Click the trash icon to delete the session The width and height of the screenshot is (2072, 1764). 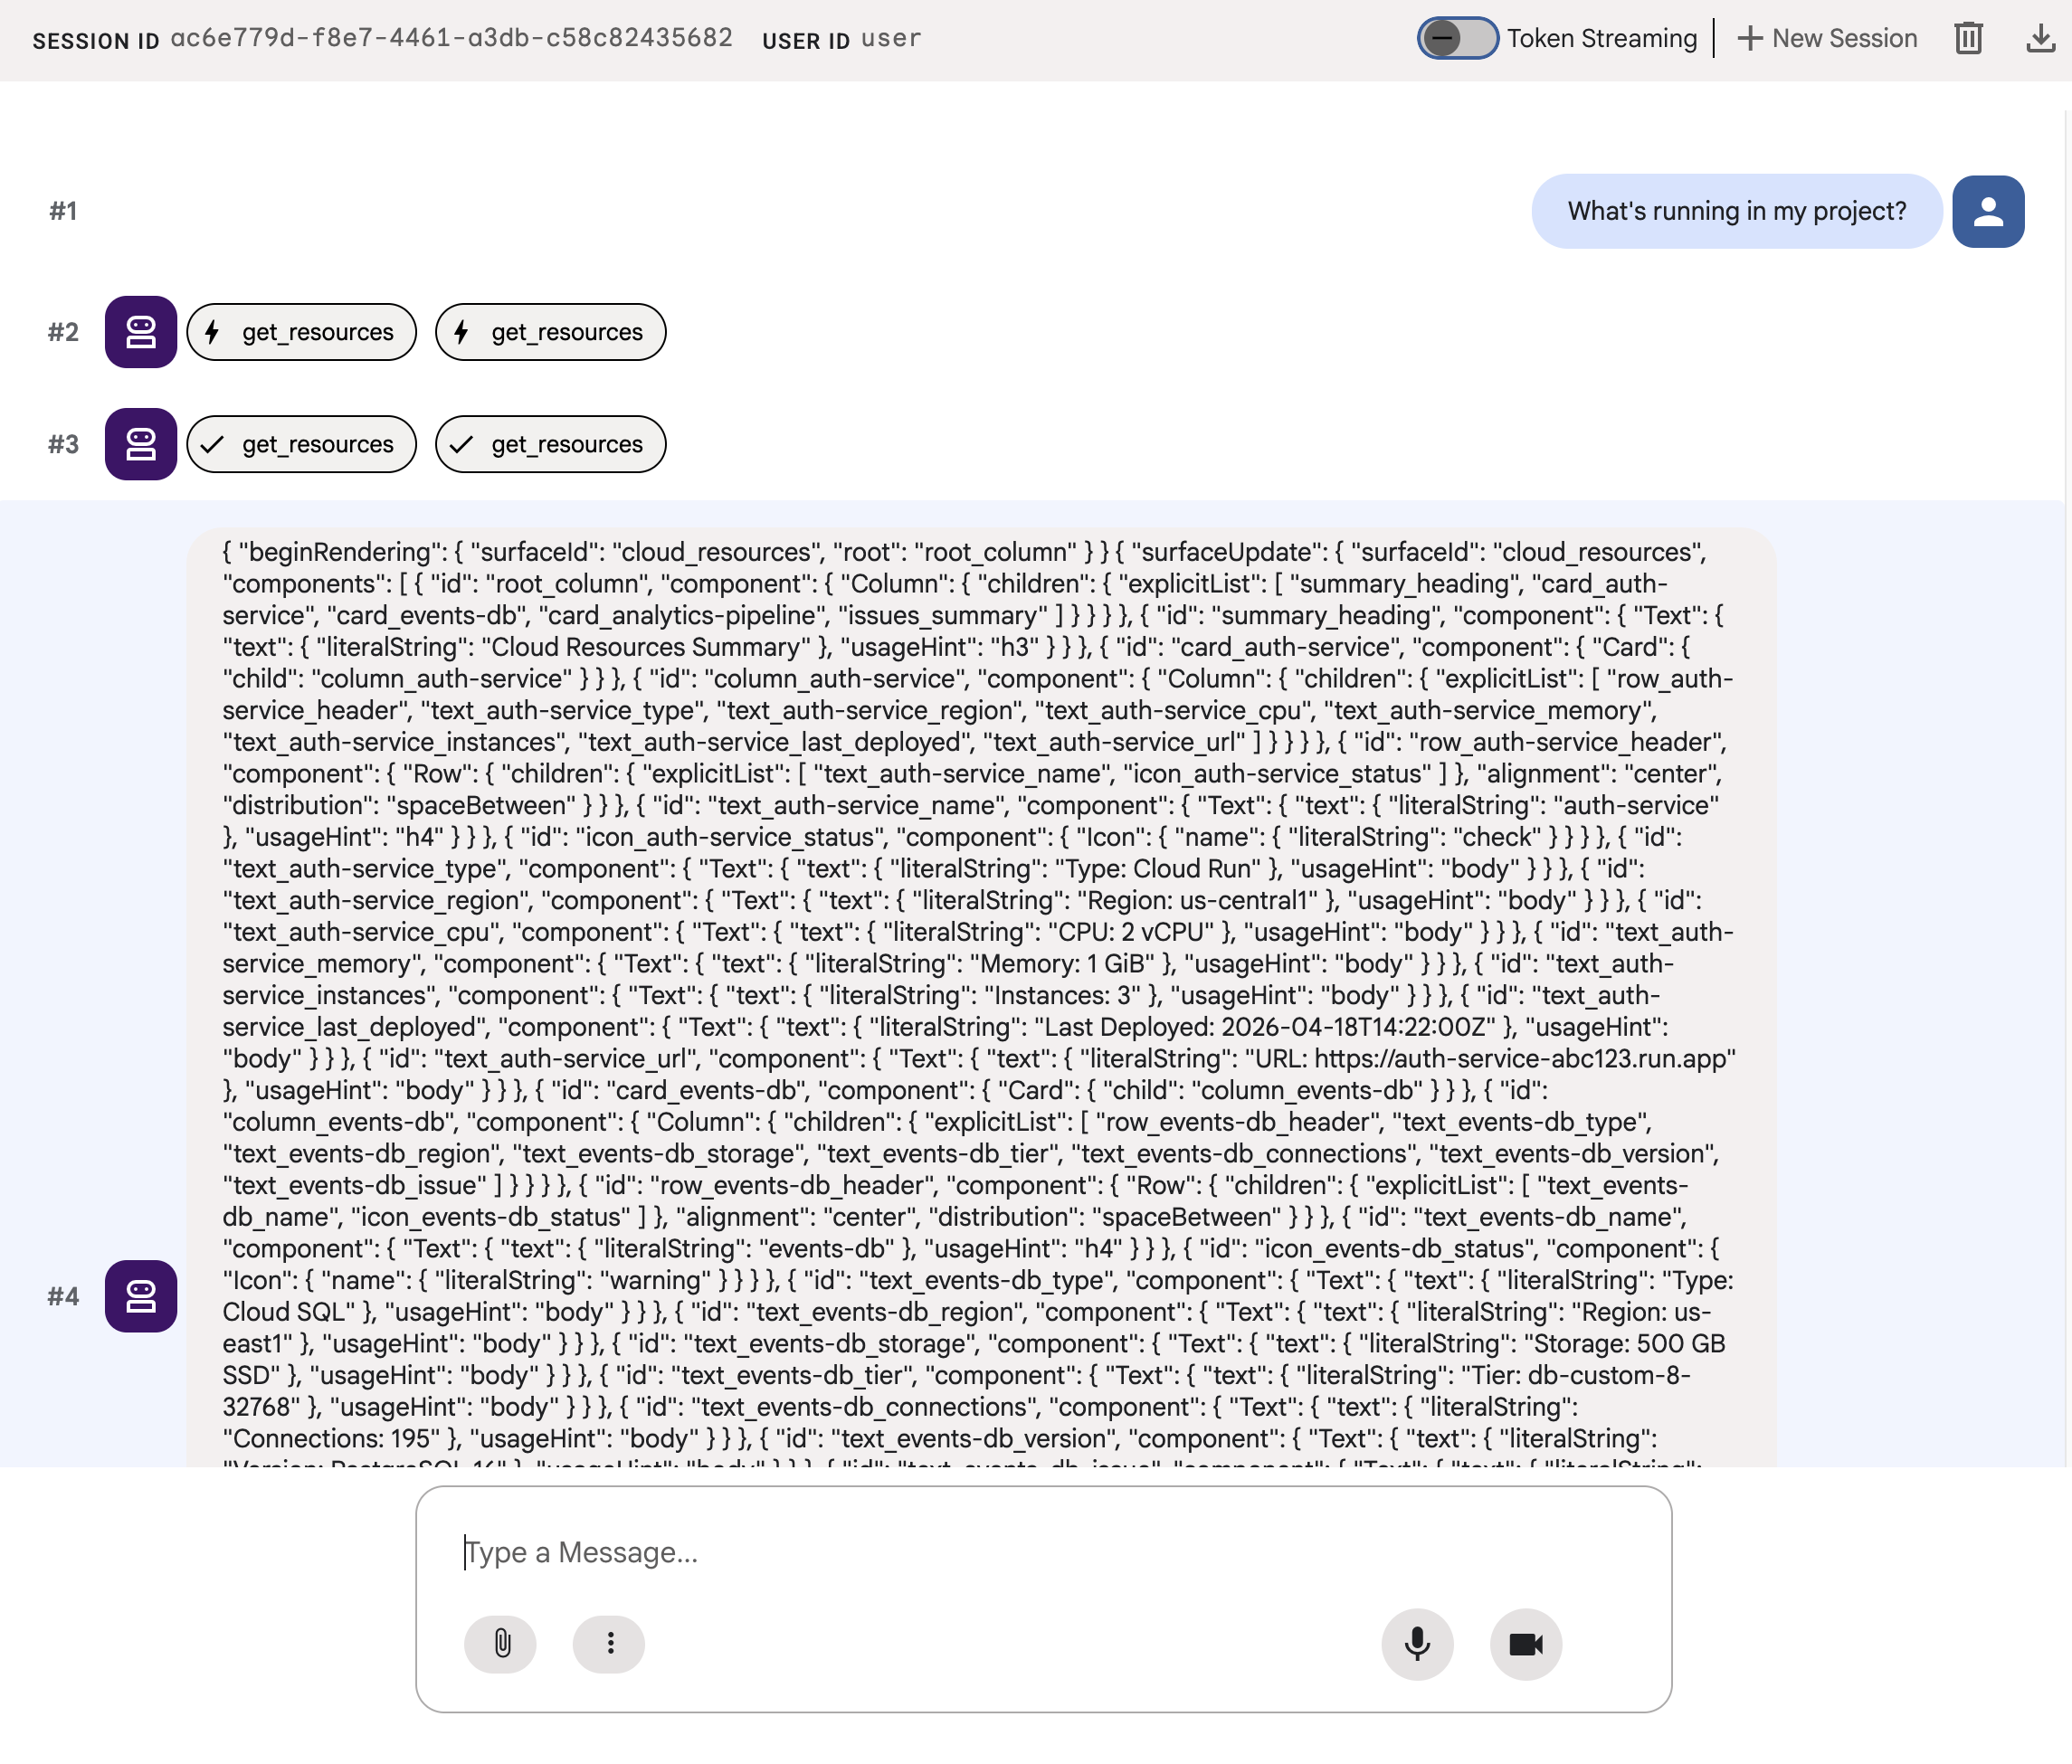point(1966,38)
